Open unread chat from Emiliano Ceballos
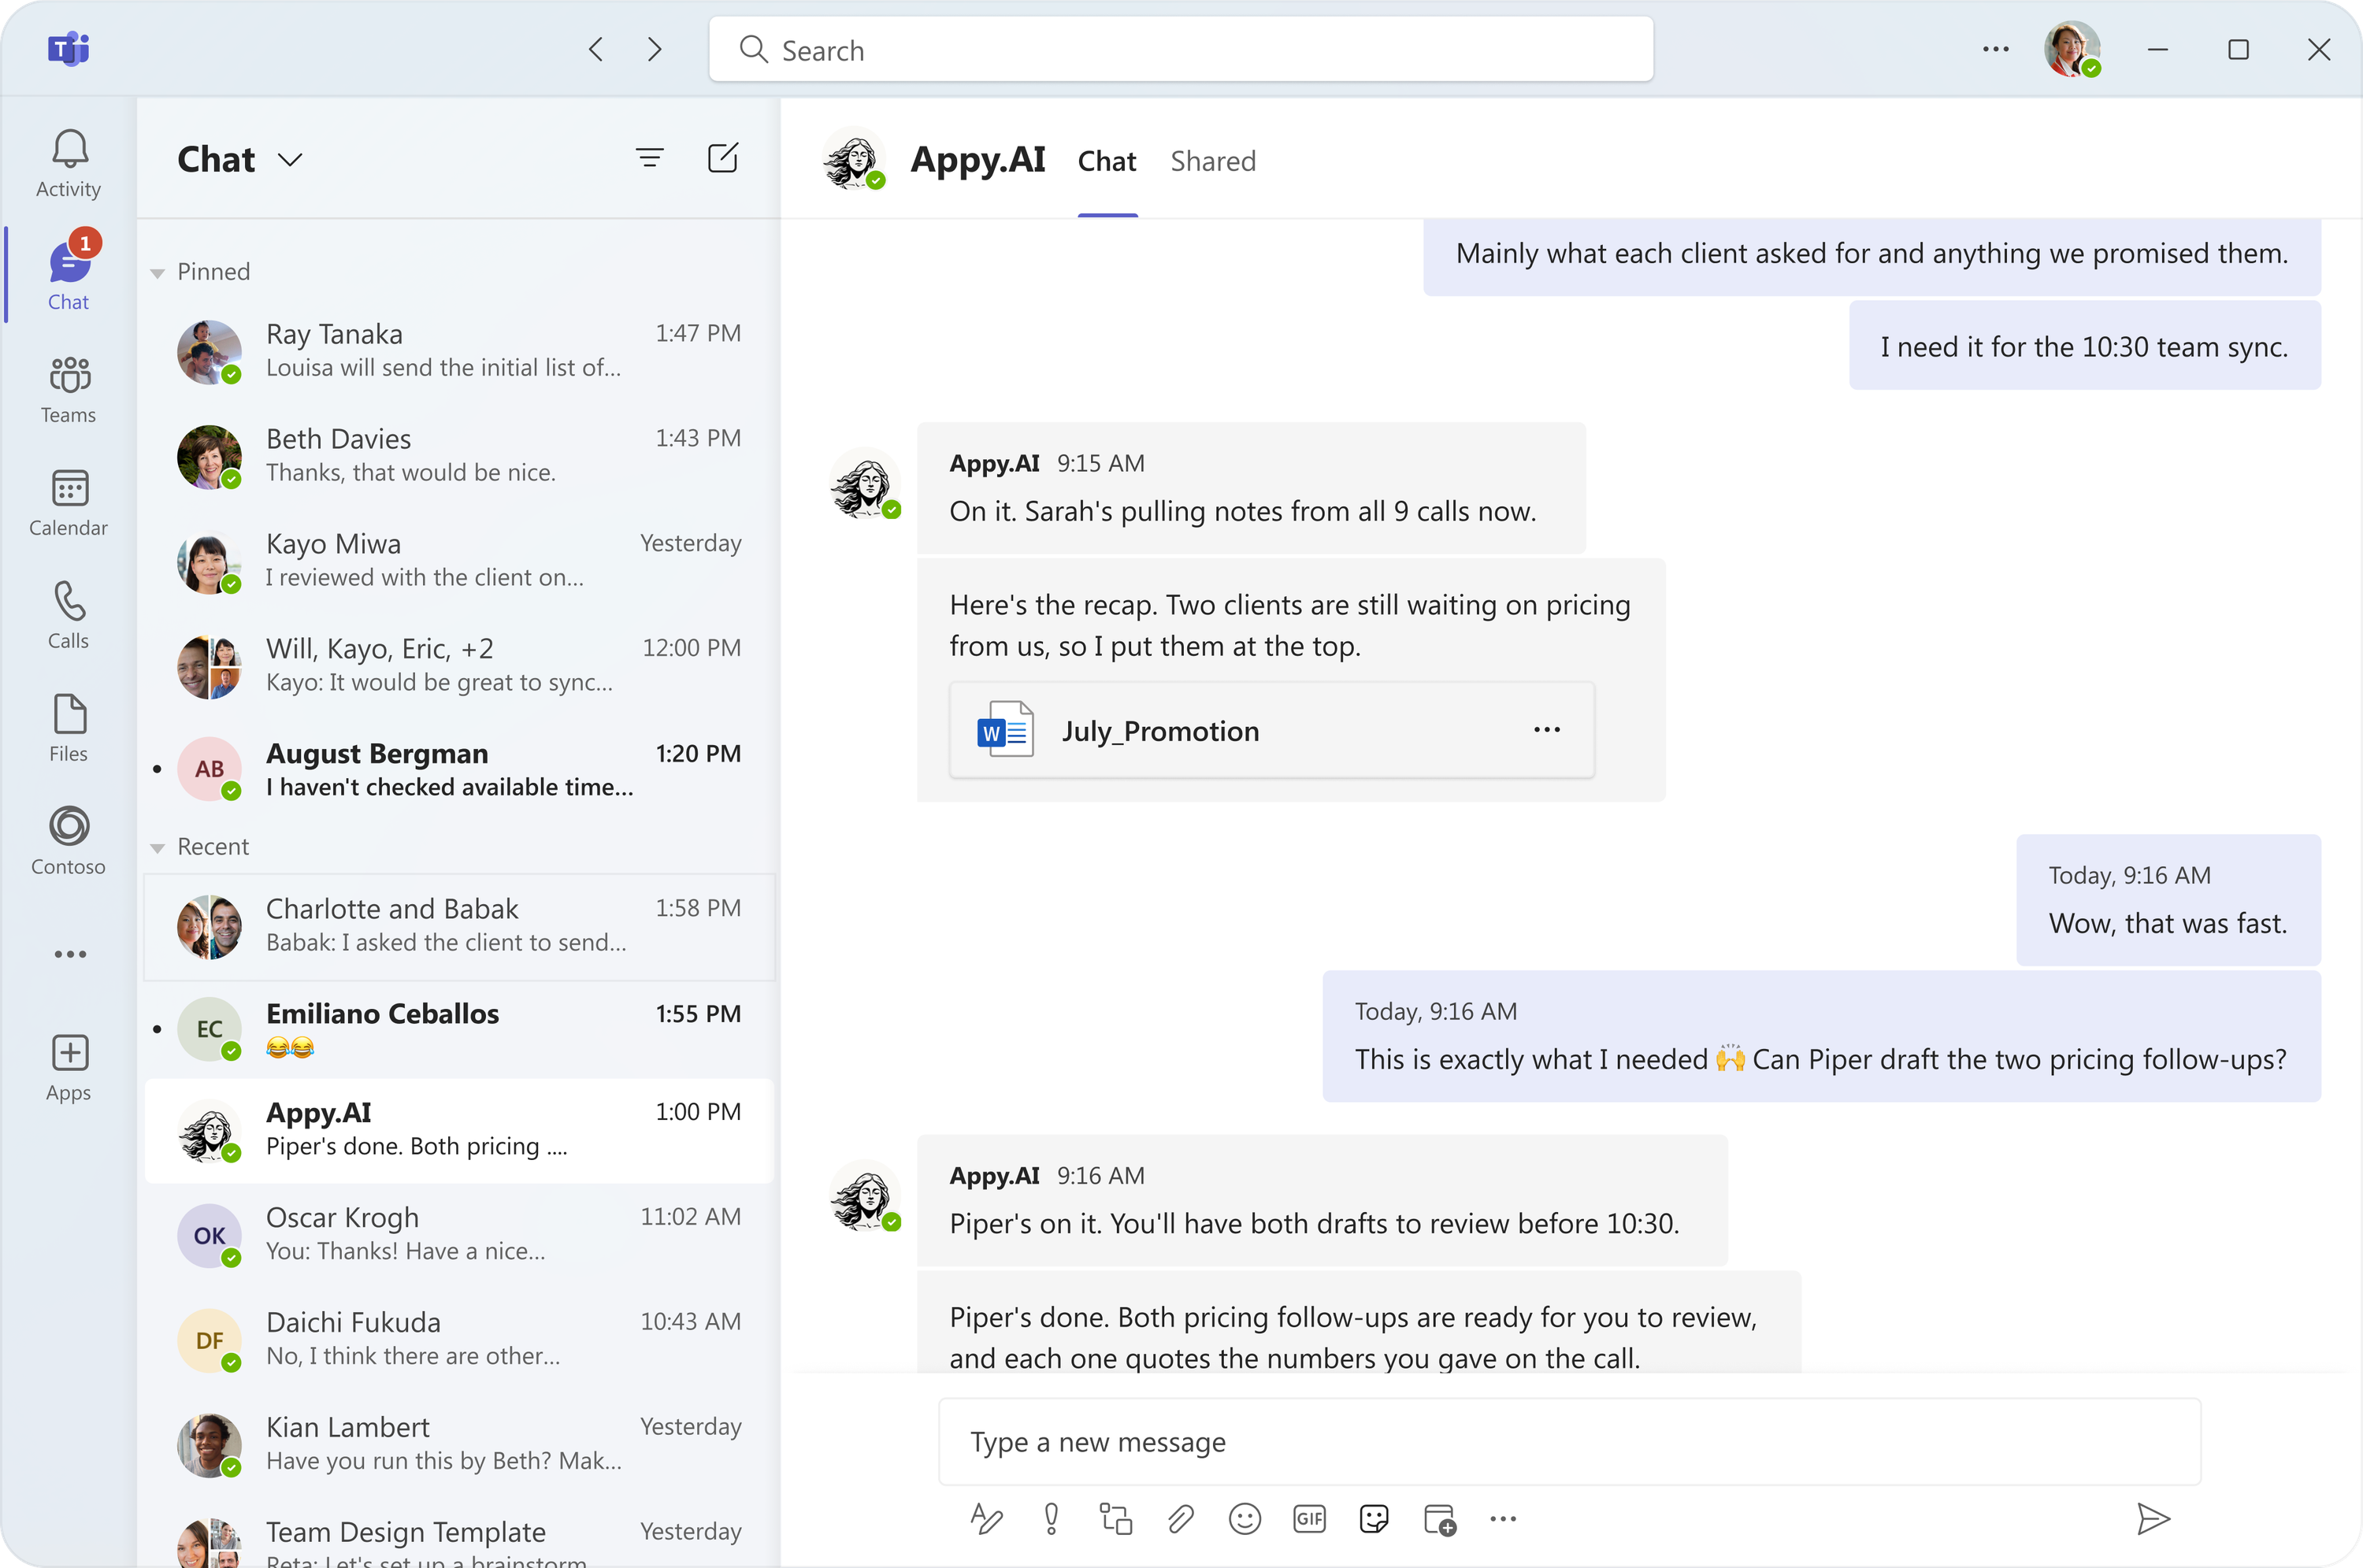The width and height of the screenshot is (2363, 1568). tap(459, 1029)
